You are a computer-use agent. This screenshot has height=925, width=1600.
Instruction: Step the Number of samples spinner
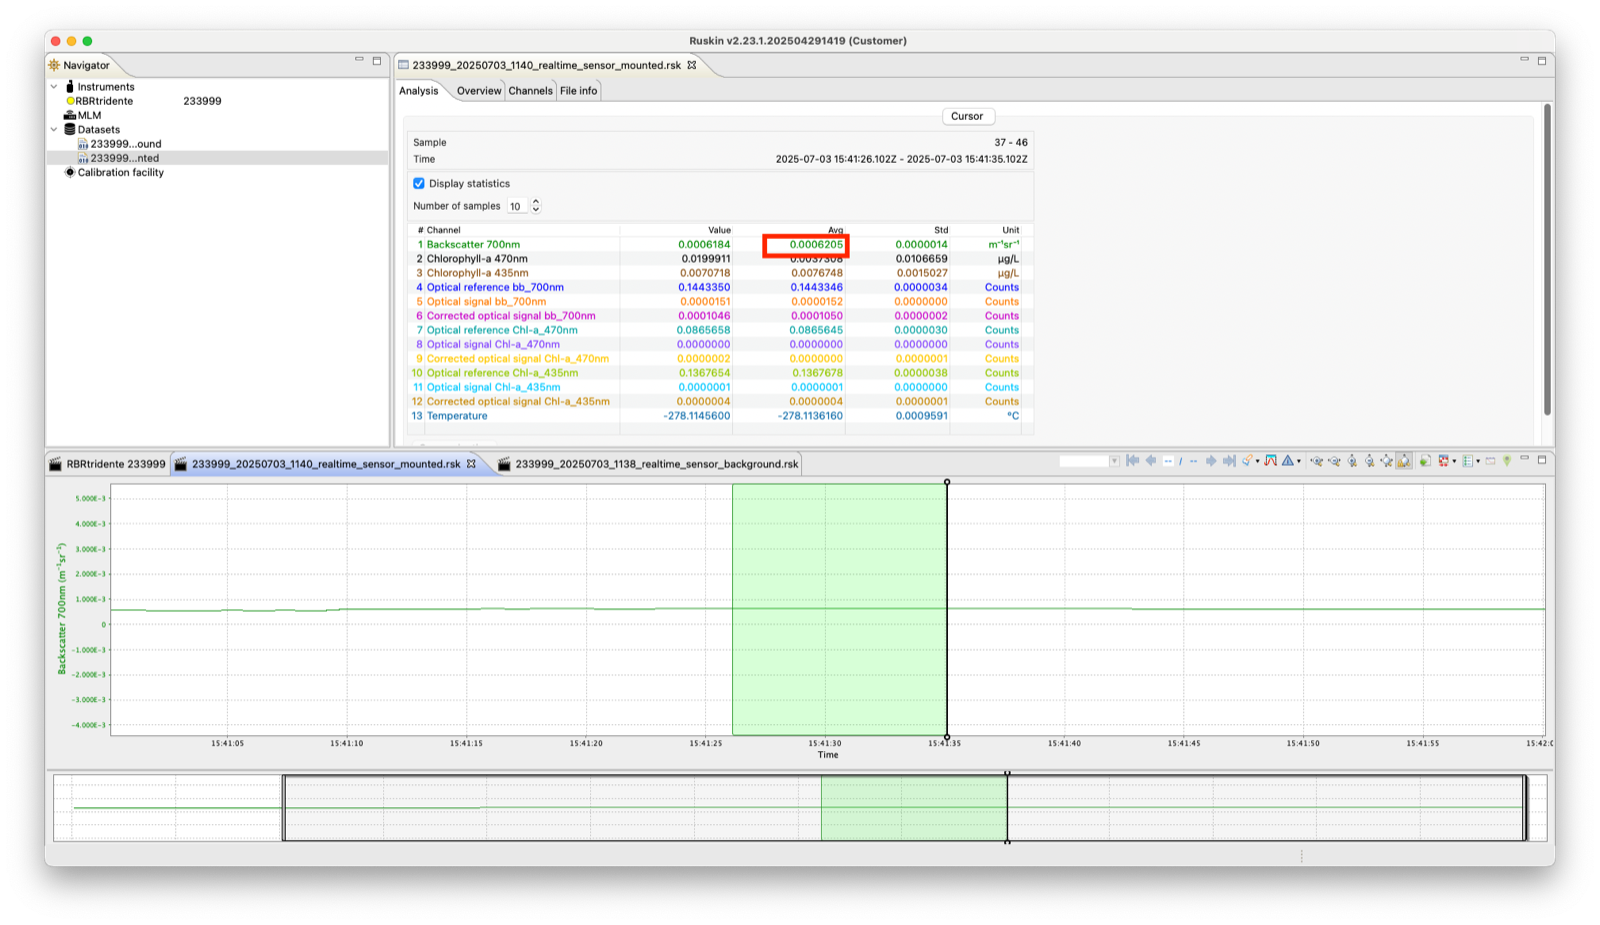[536, 206]
